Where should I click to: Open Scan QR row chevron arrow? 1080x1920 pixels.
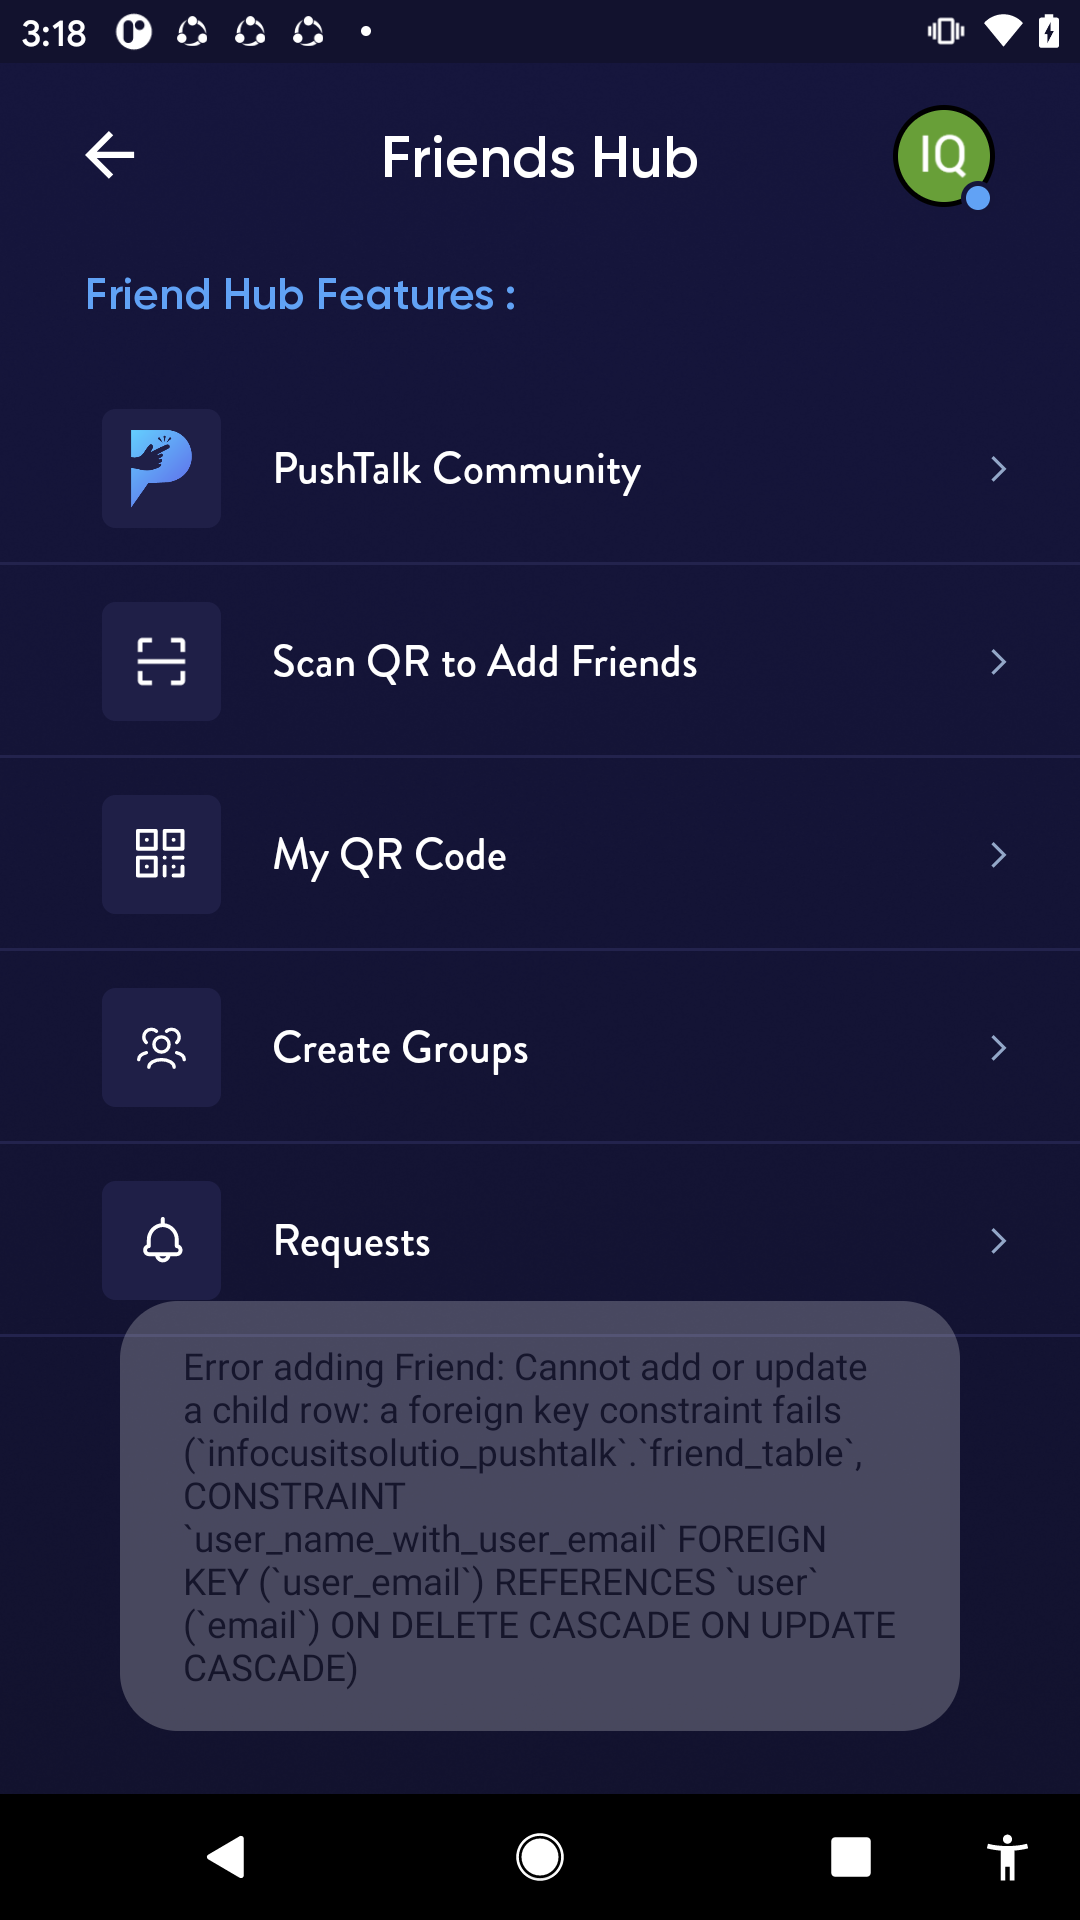coord(997,662)
